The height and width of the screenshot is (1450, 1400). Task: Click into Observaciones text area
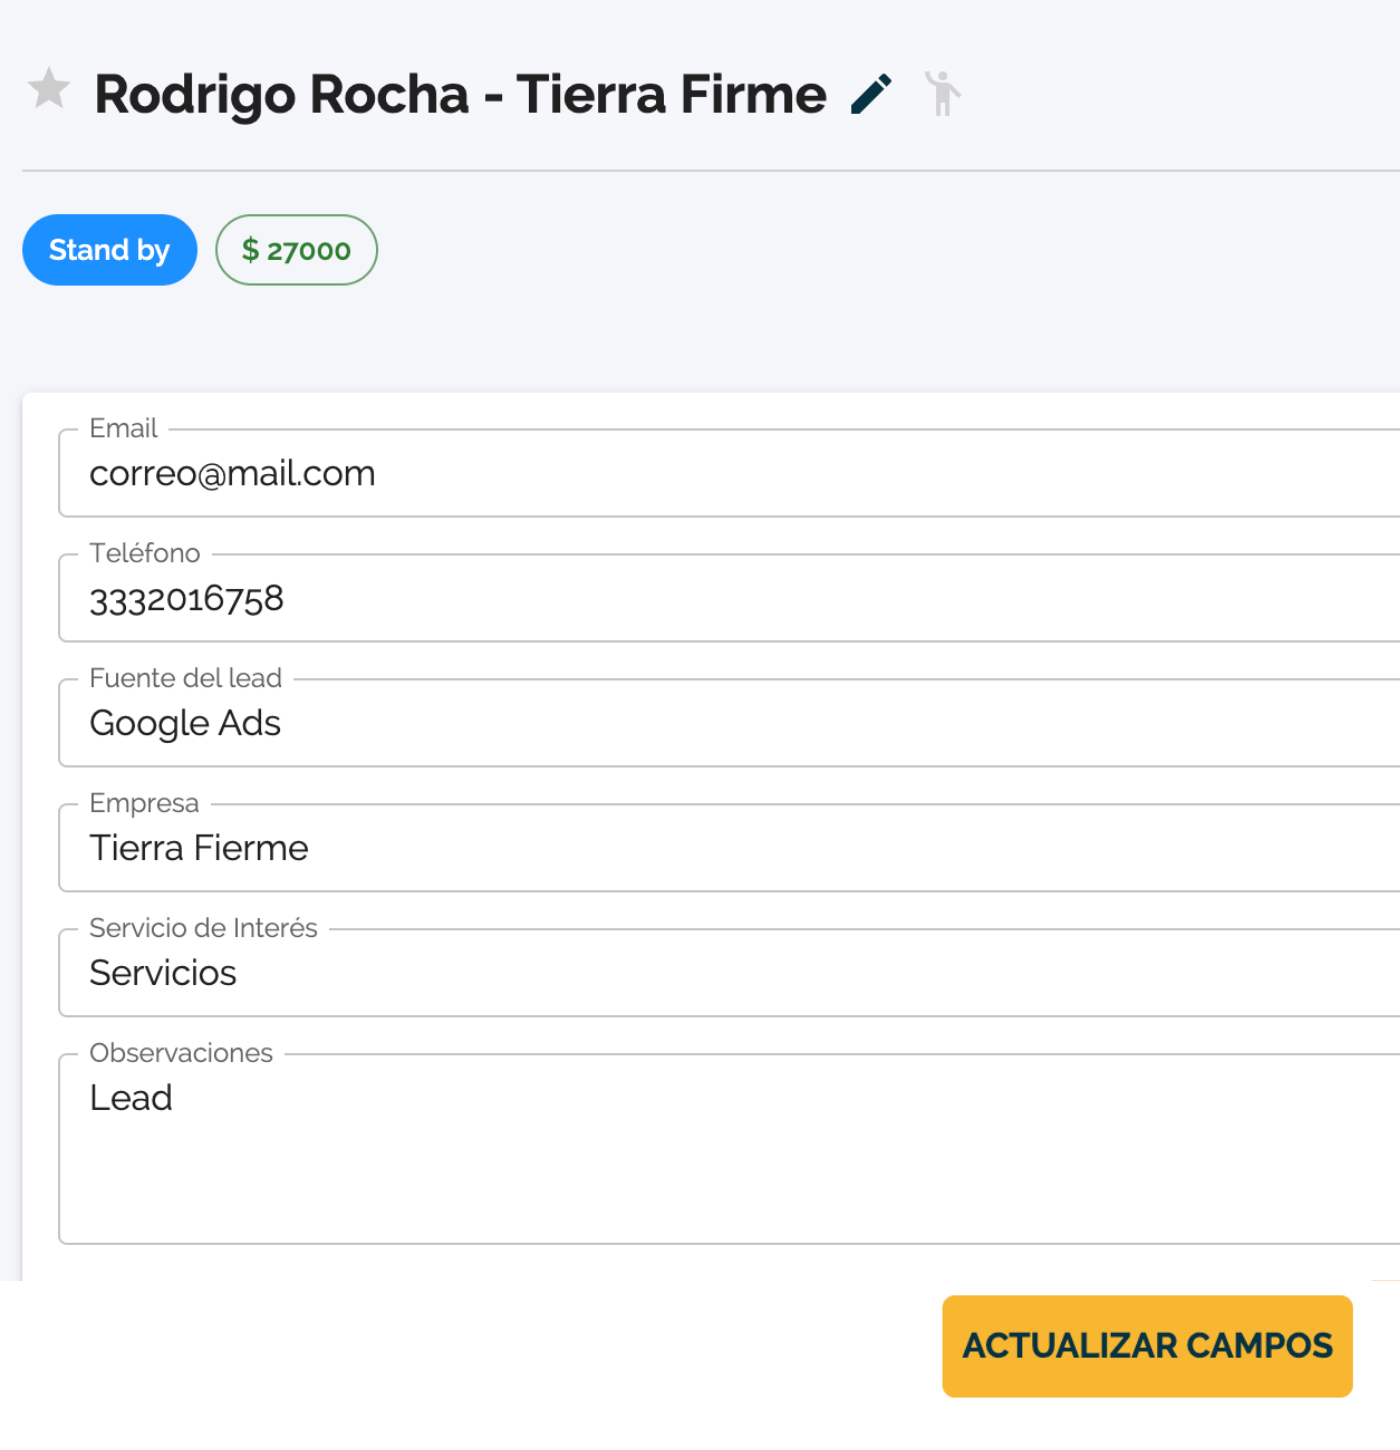tap(730, 1149)
